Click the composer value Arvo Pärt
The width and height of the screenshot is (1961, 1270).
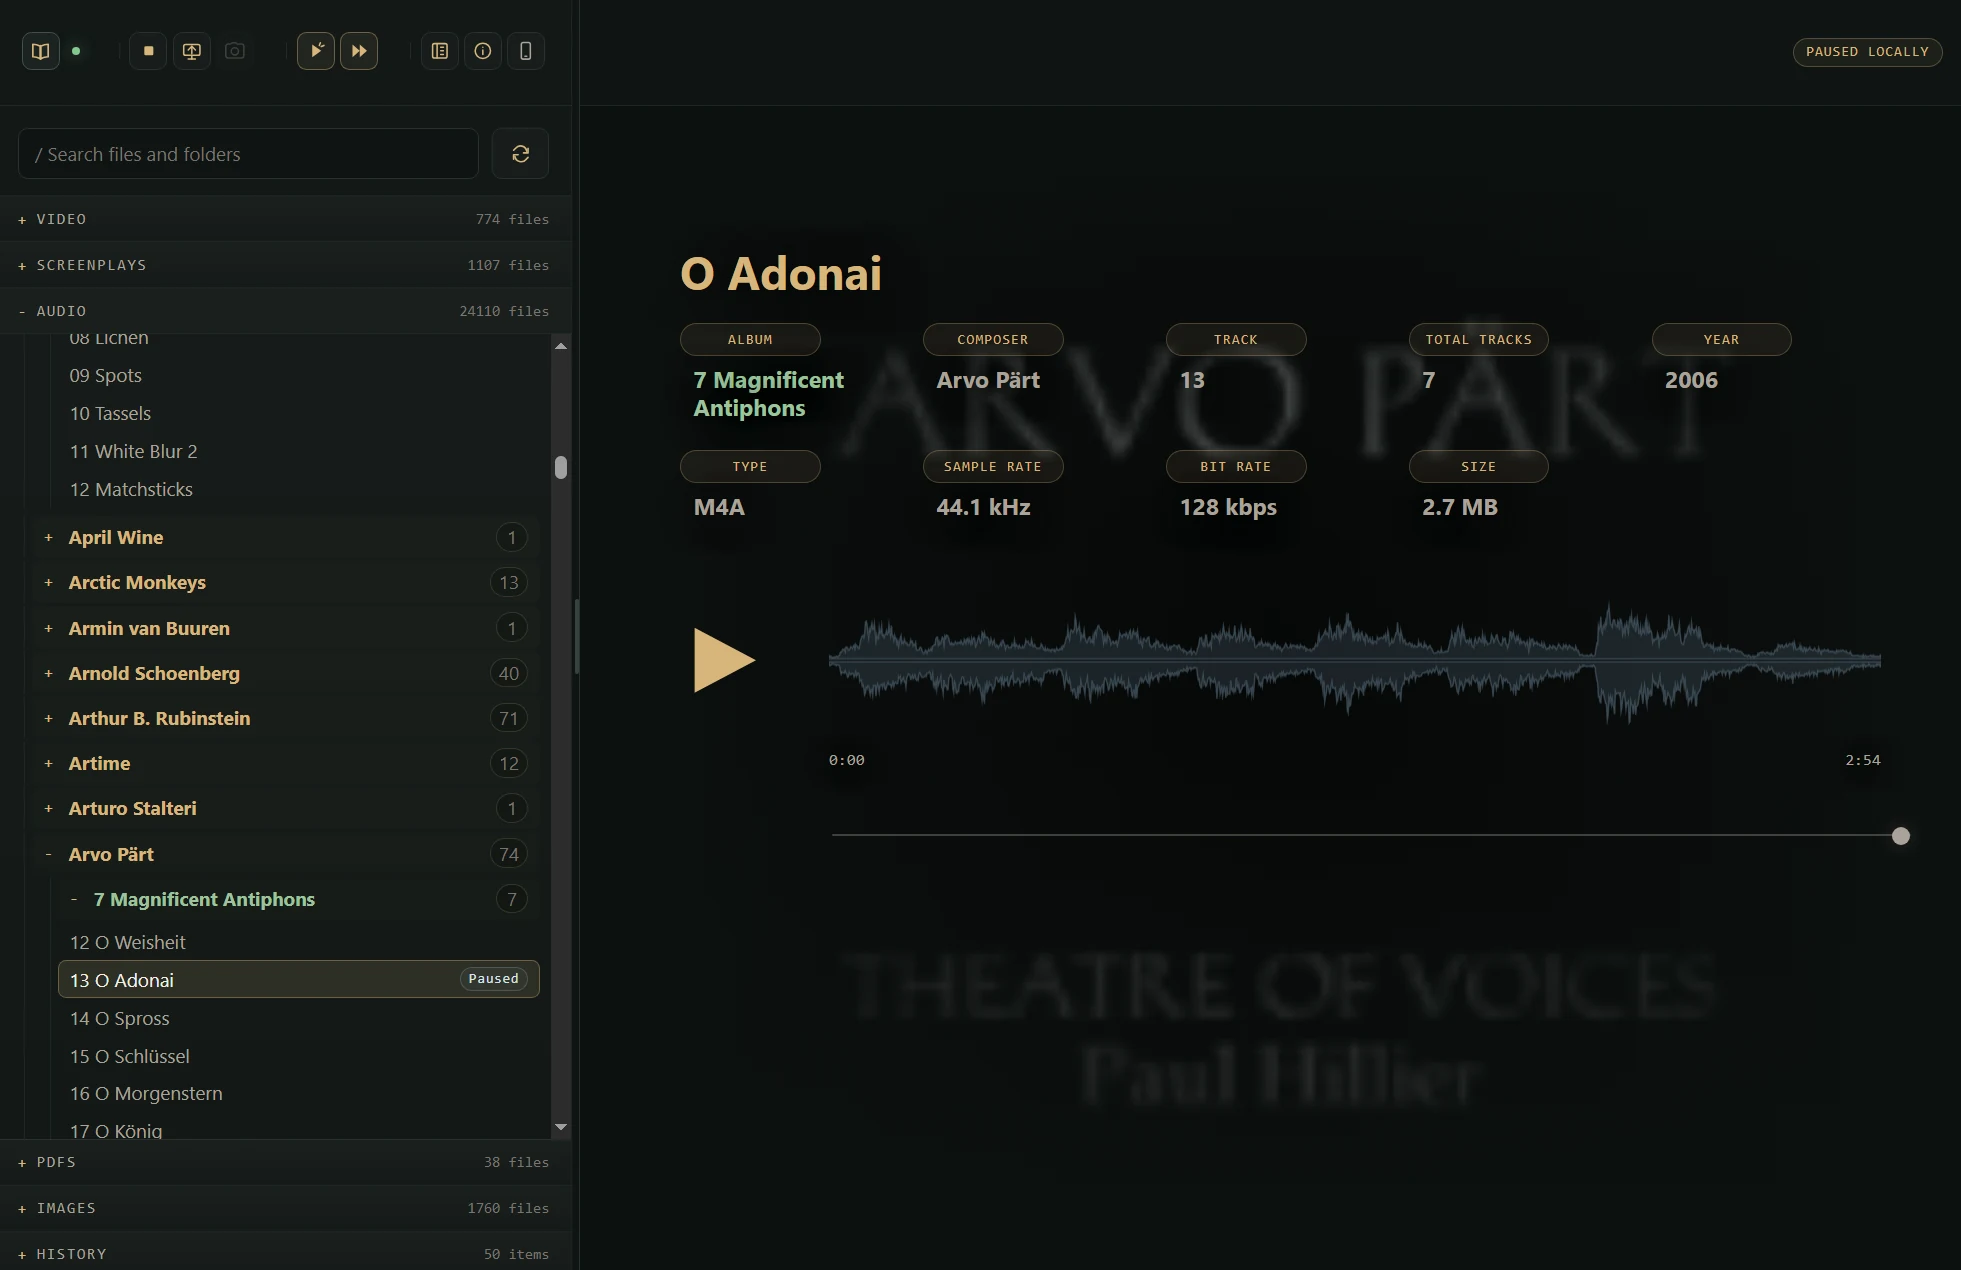click(988, 380)
